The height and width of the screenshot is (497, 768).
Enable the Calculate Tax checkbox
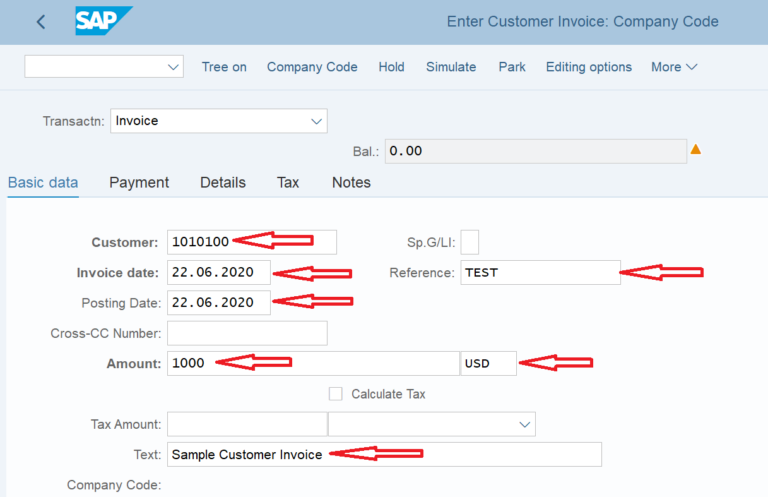tap(336, 394)
